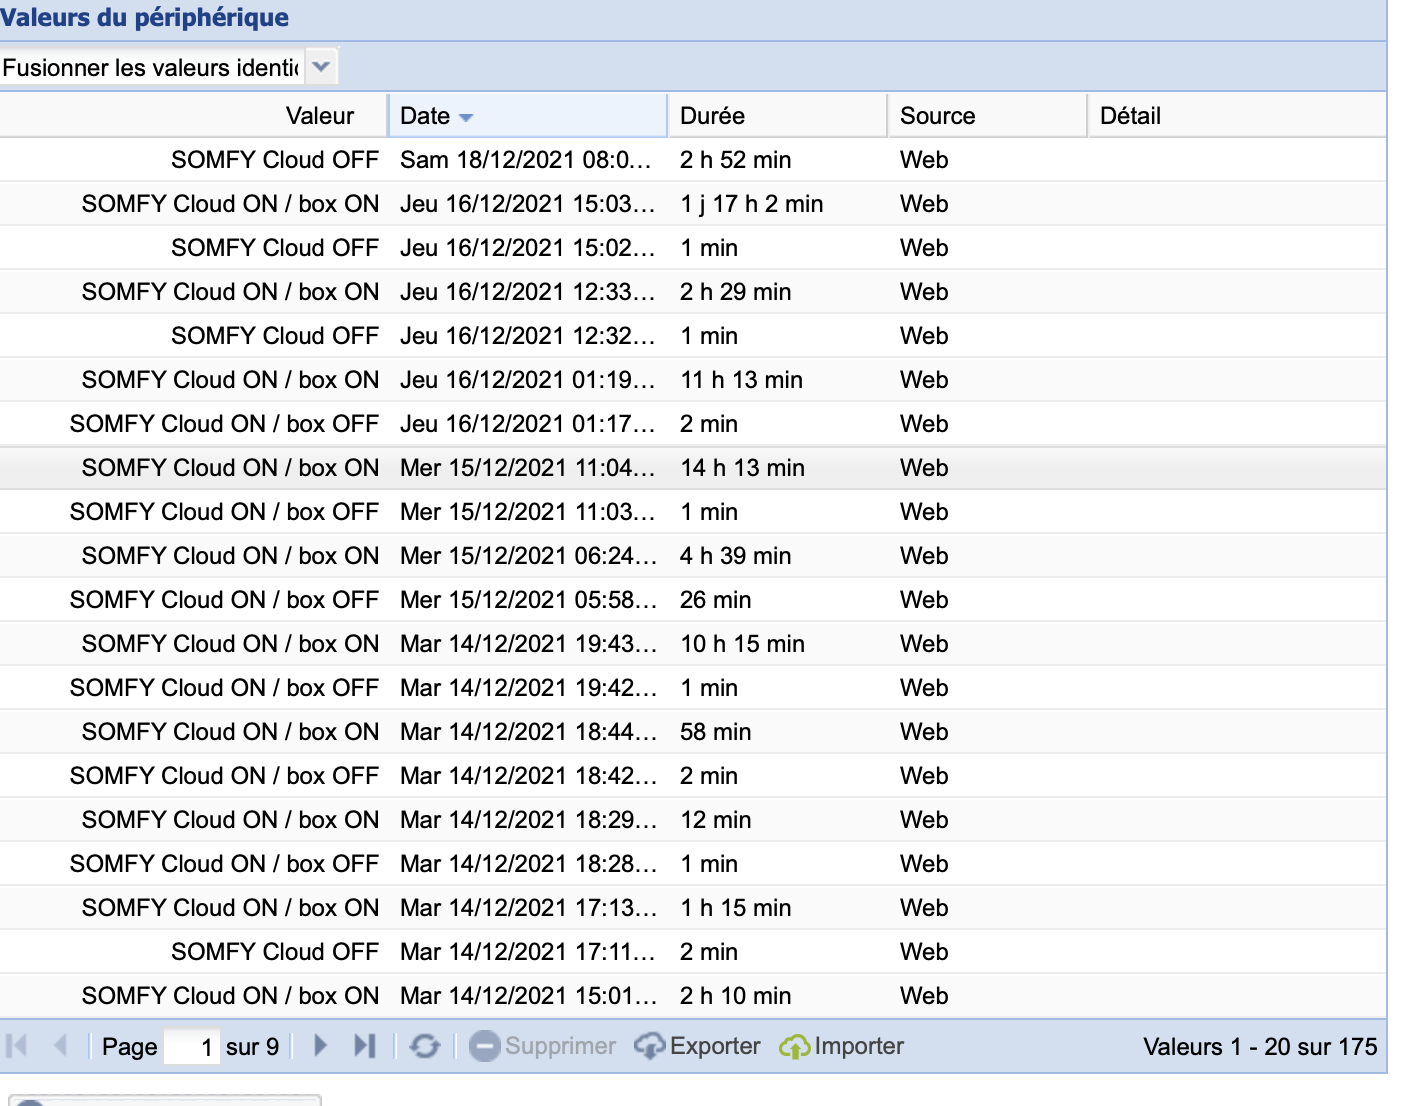Viewport: 1402px width, 1106px height.
Task: Click Valeurs 1 - 20 sur 175 status text
Action: click(1260, 1047)
